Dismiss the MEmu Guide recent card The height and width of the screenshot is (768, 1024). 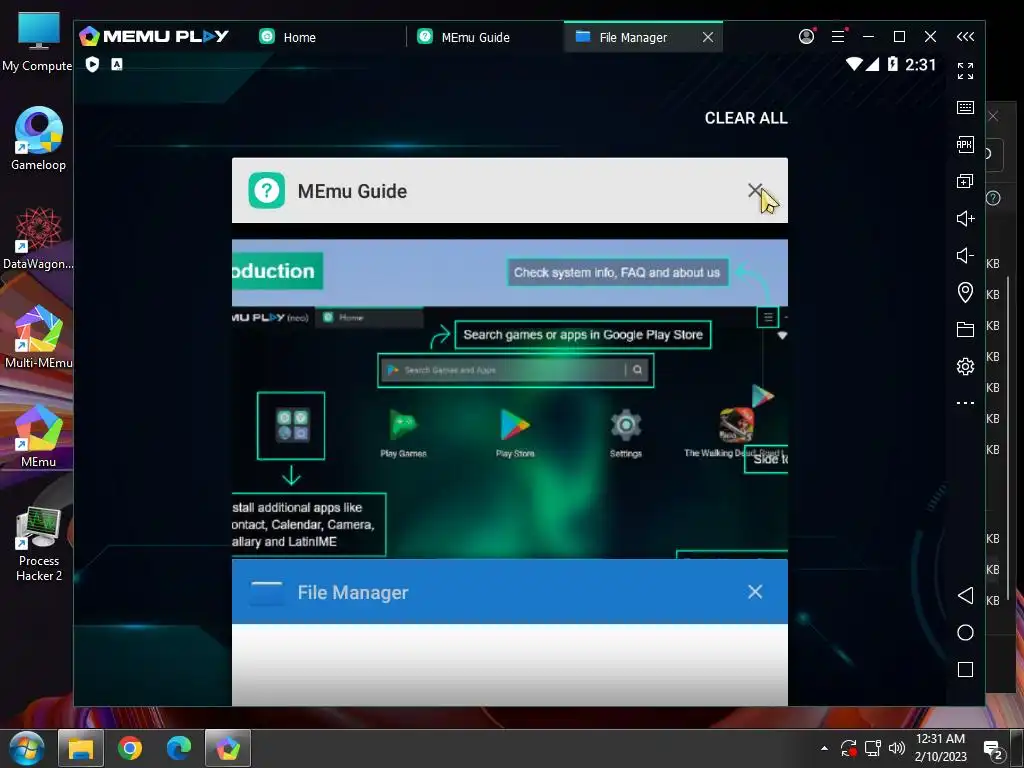click(x=755, y=190)
